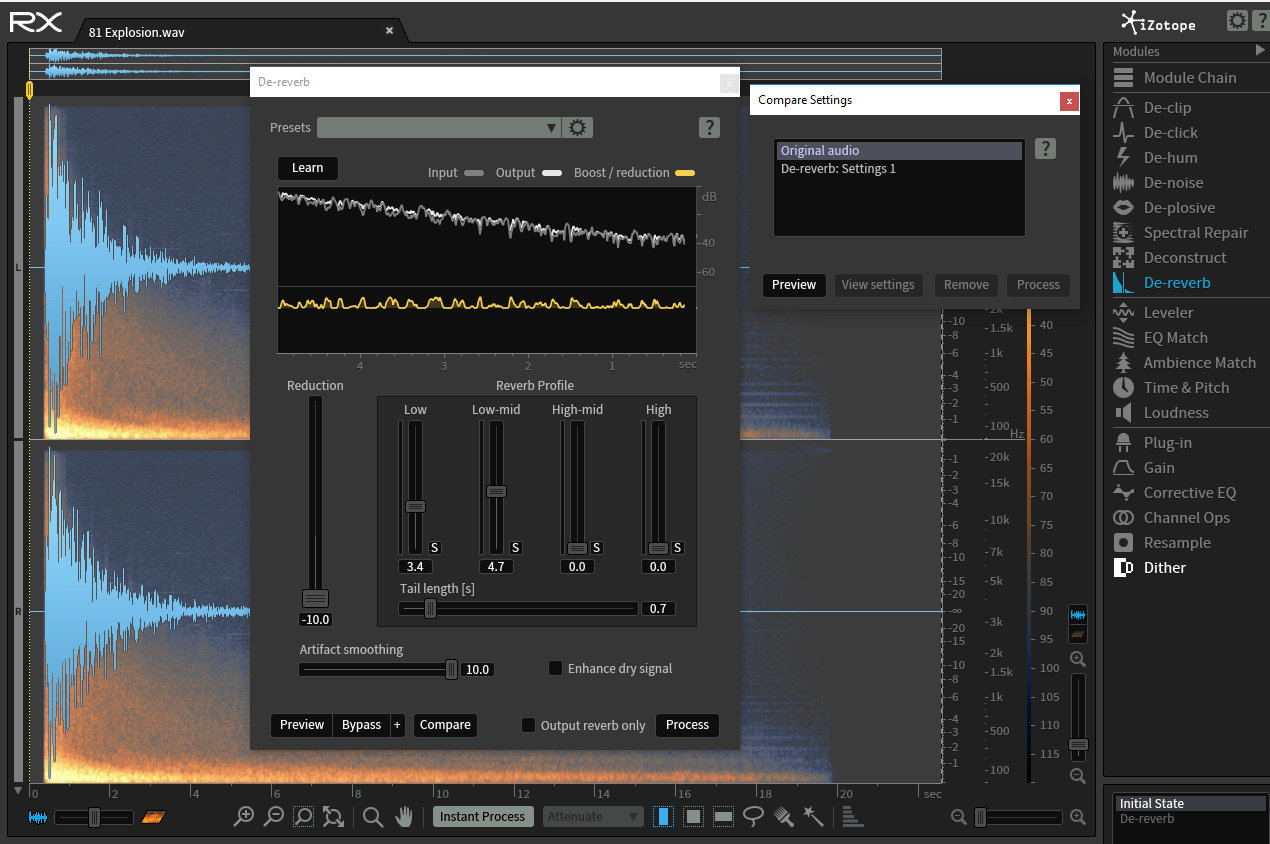Expand the Modules panel arrow
The image size is (1270, 844).
point(1260,50)
